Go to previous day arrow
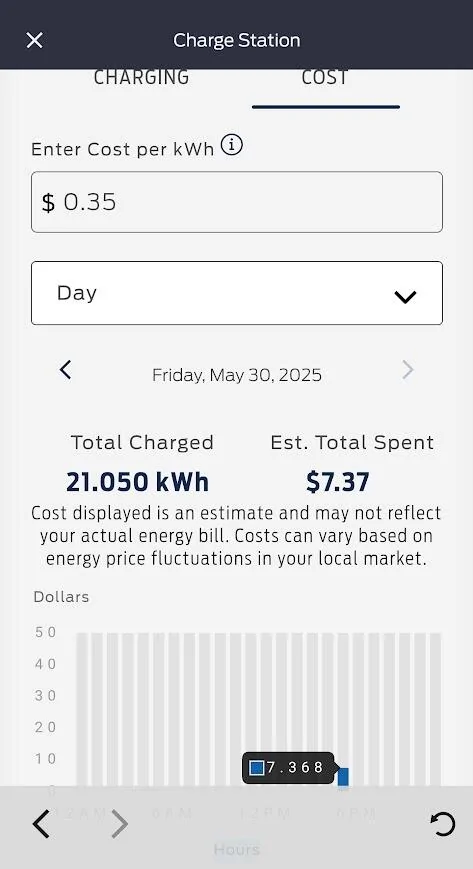This screenshot has width=473, height=869. pos(65,369)
